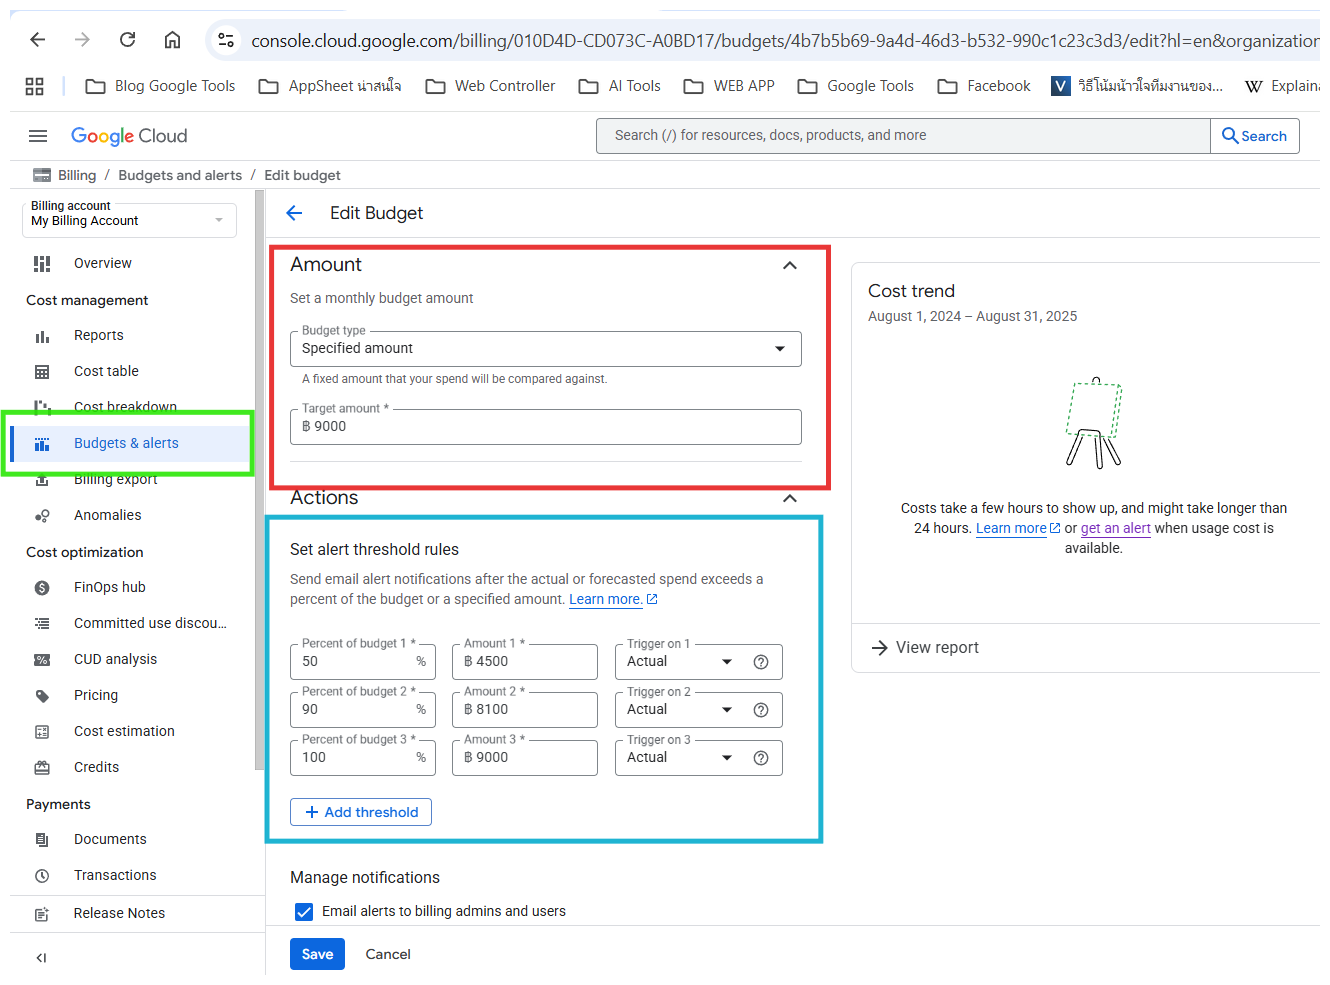This screenshot has width=1330, height=985.
Task: Open the Google Tools bookmark folder
Action: tap(856, 86)
